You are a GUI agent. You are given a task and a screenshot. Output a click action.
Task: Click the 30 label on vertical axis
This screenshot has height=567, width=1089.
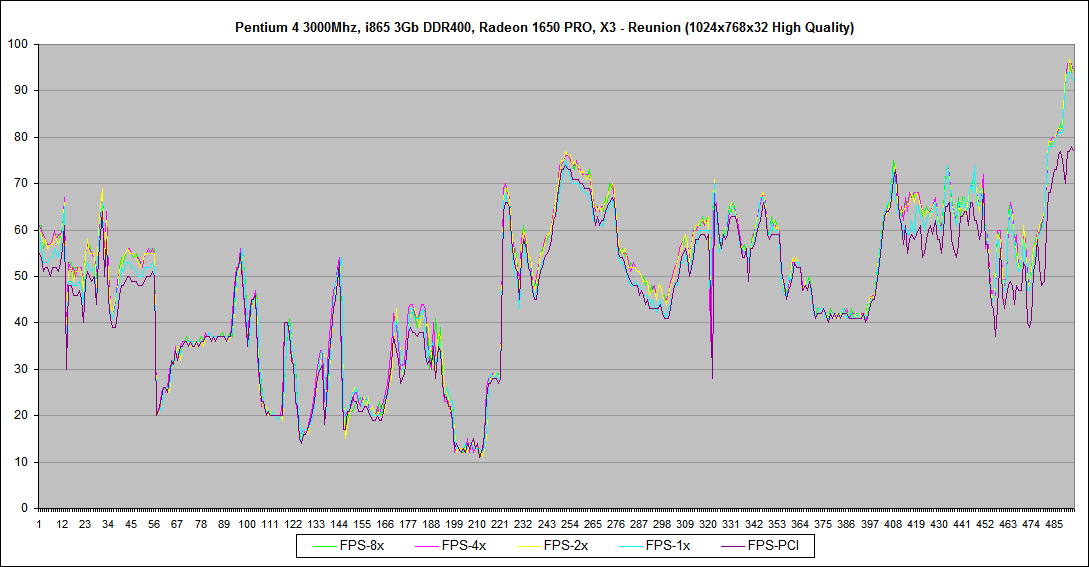21,369
